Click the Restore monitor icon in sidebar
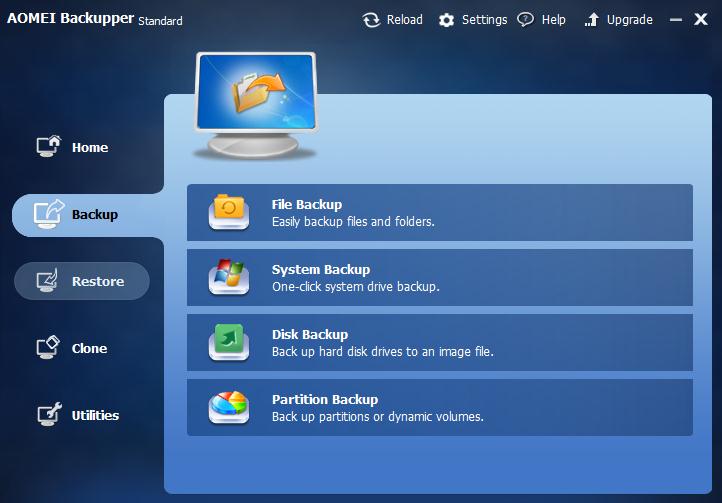722x503 pixels. 47,280
